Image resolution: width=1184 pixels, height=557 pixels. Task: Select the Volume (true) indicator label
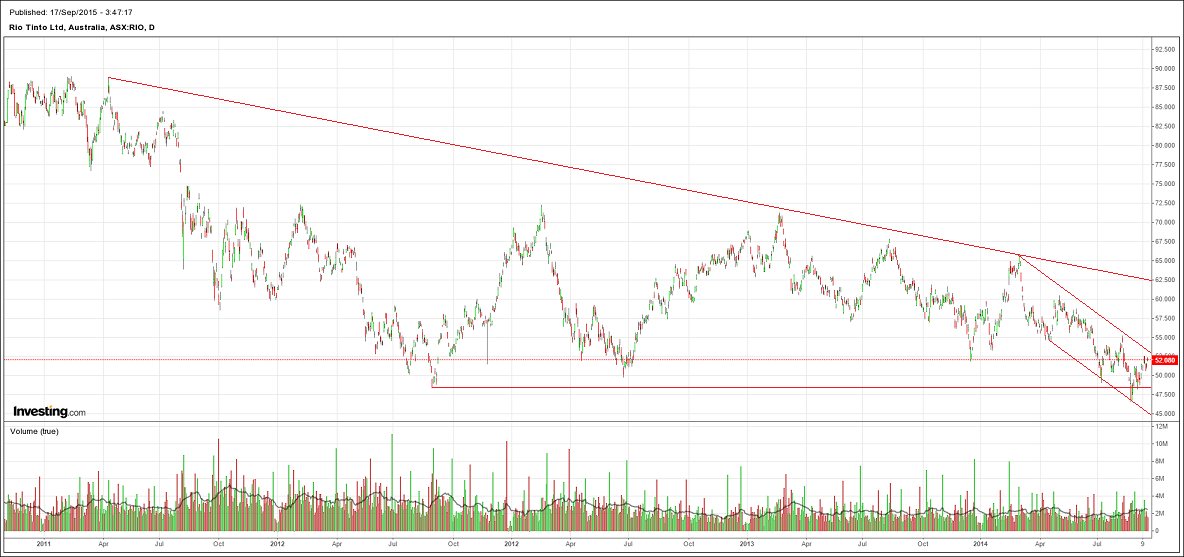point(35,431)
